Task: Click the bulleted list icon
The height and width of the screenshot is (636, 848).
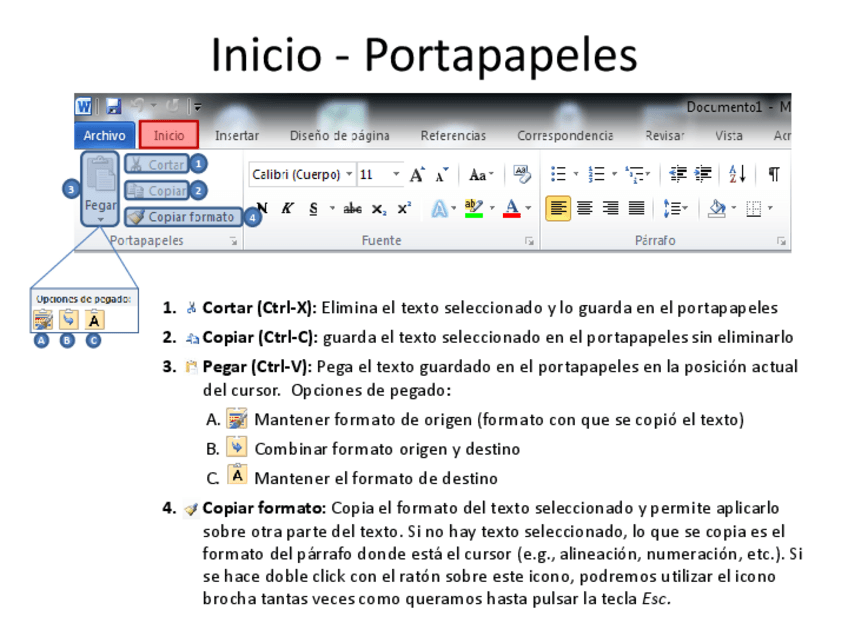Action: pos(559,174)
